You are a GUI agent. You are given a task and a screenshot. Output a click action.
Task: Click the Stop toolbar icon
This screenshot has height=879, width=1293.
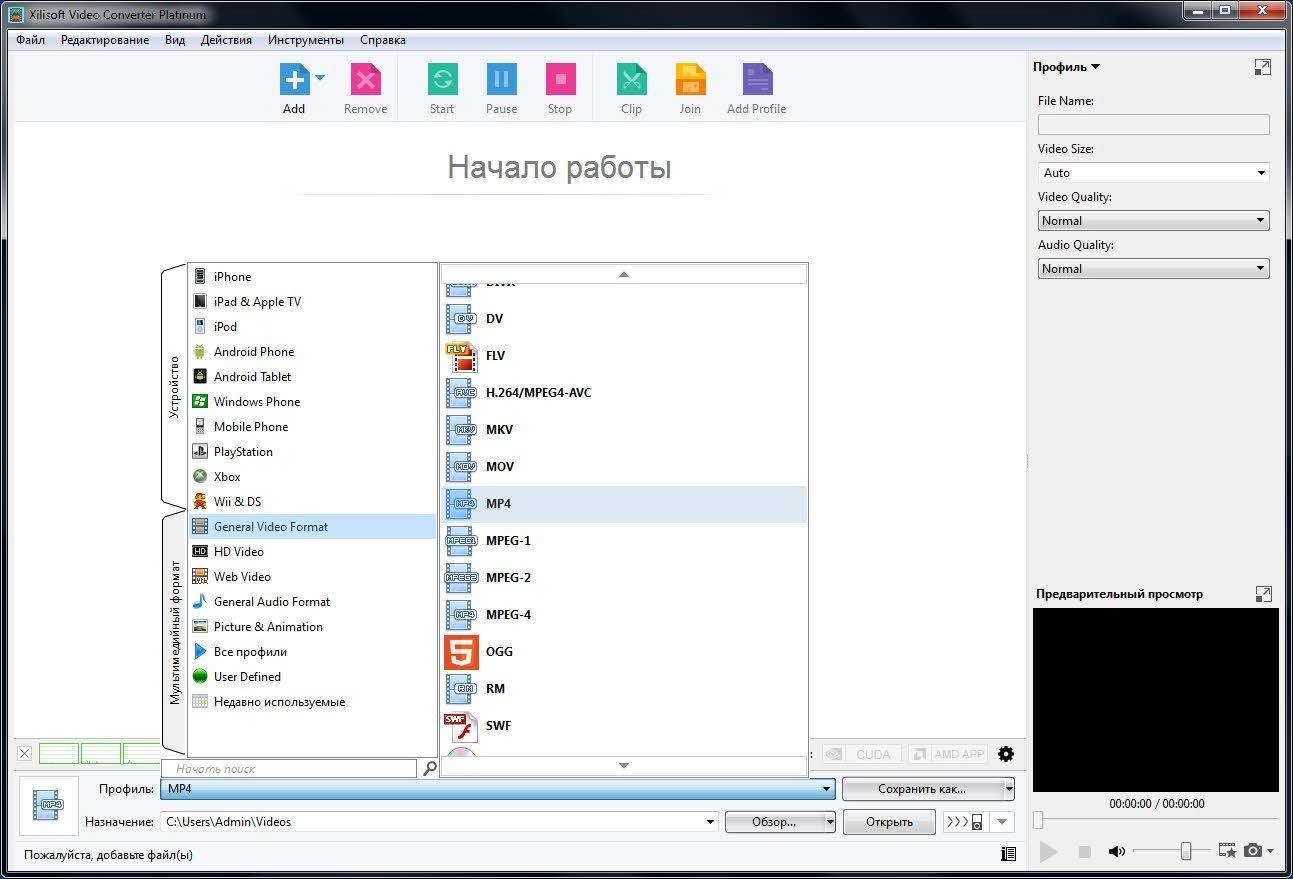[560, 80]
